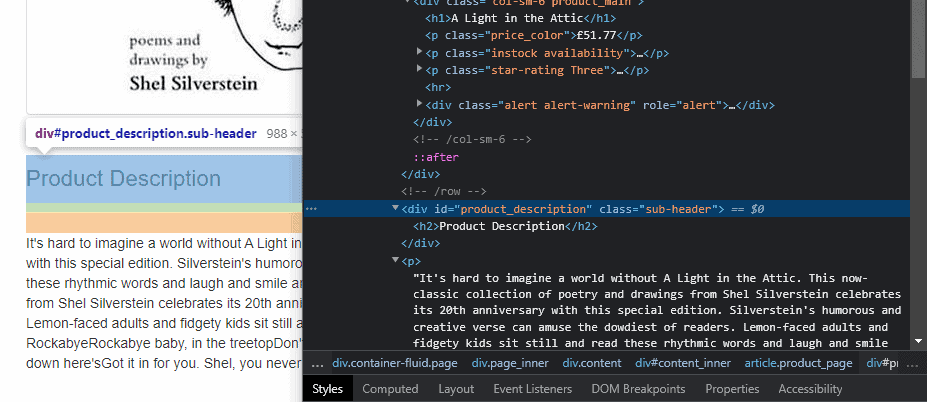Viewport: 927px width, 402px height.
Task: Select div#content_inner breadcrumb item
Action: pos(683,363)
